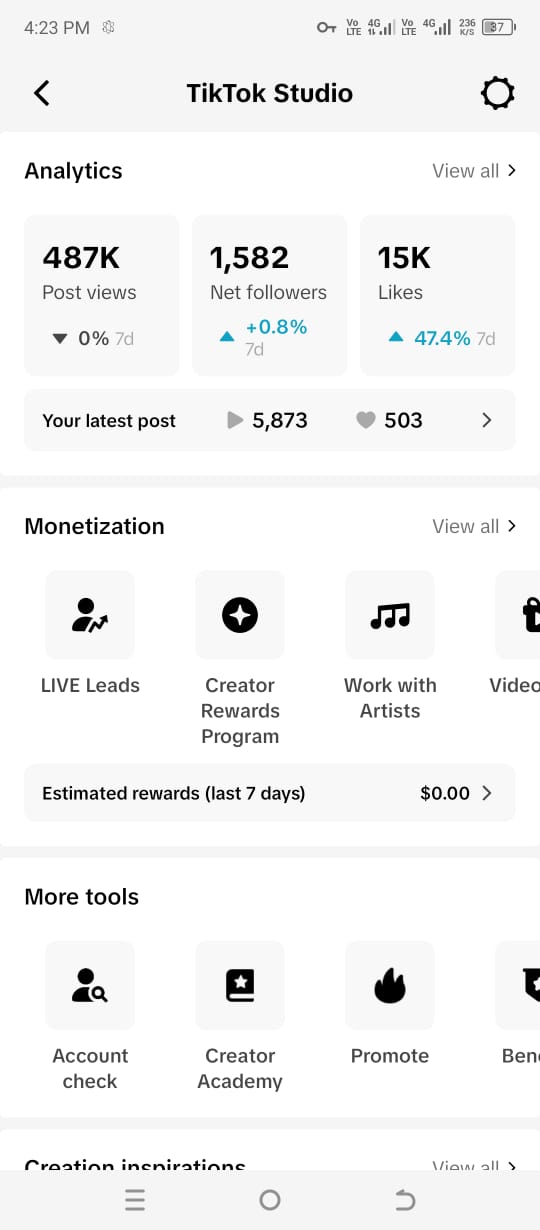Screen dimensions: 540x1230
Task: Open Creator Rewards Program star icon
Action: [x=240, y=615]
